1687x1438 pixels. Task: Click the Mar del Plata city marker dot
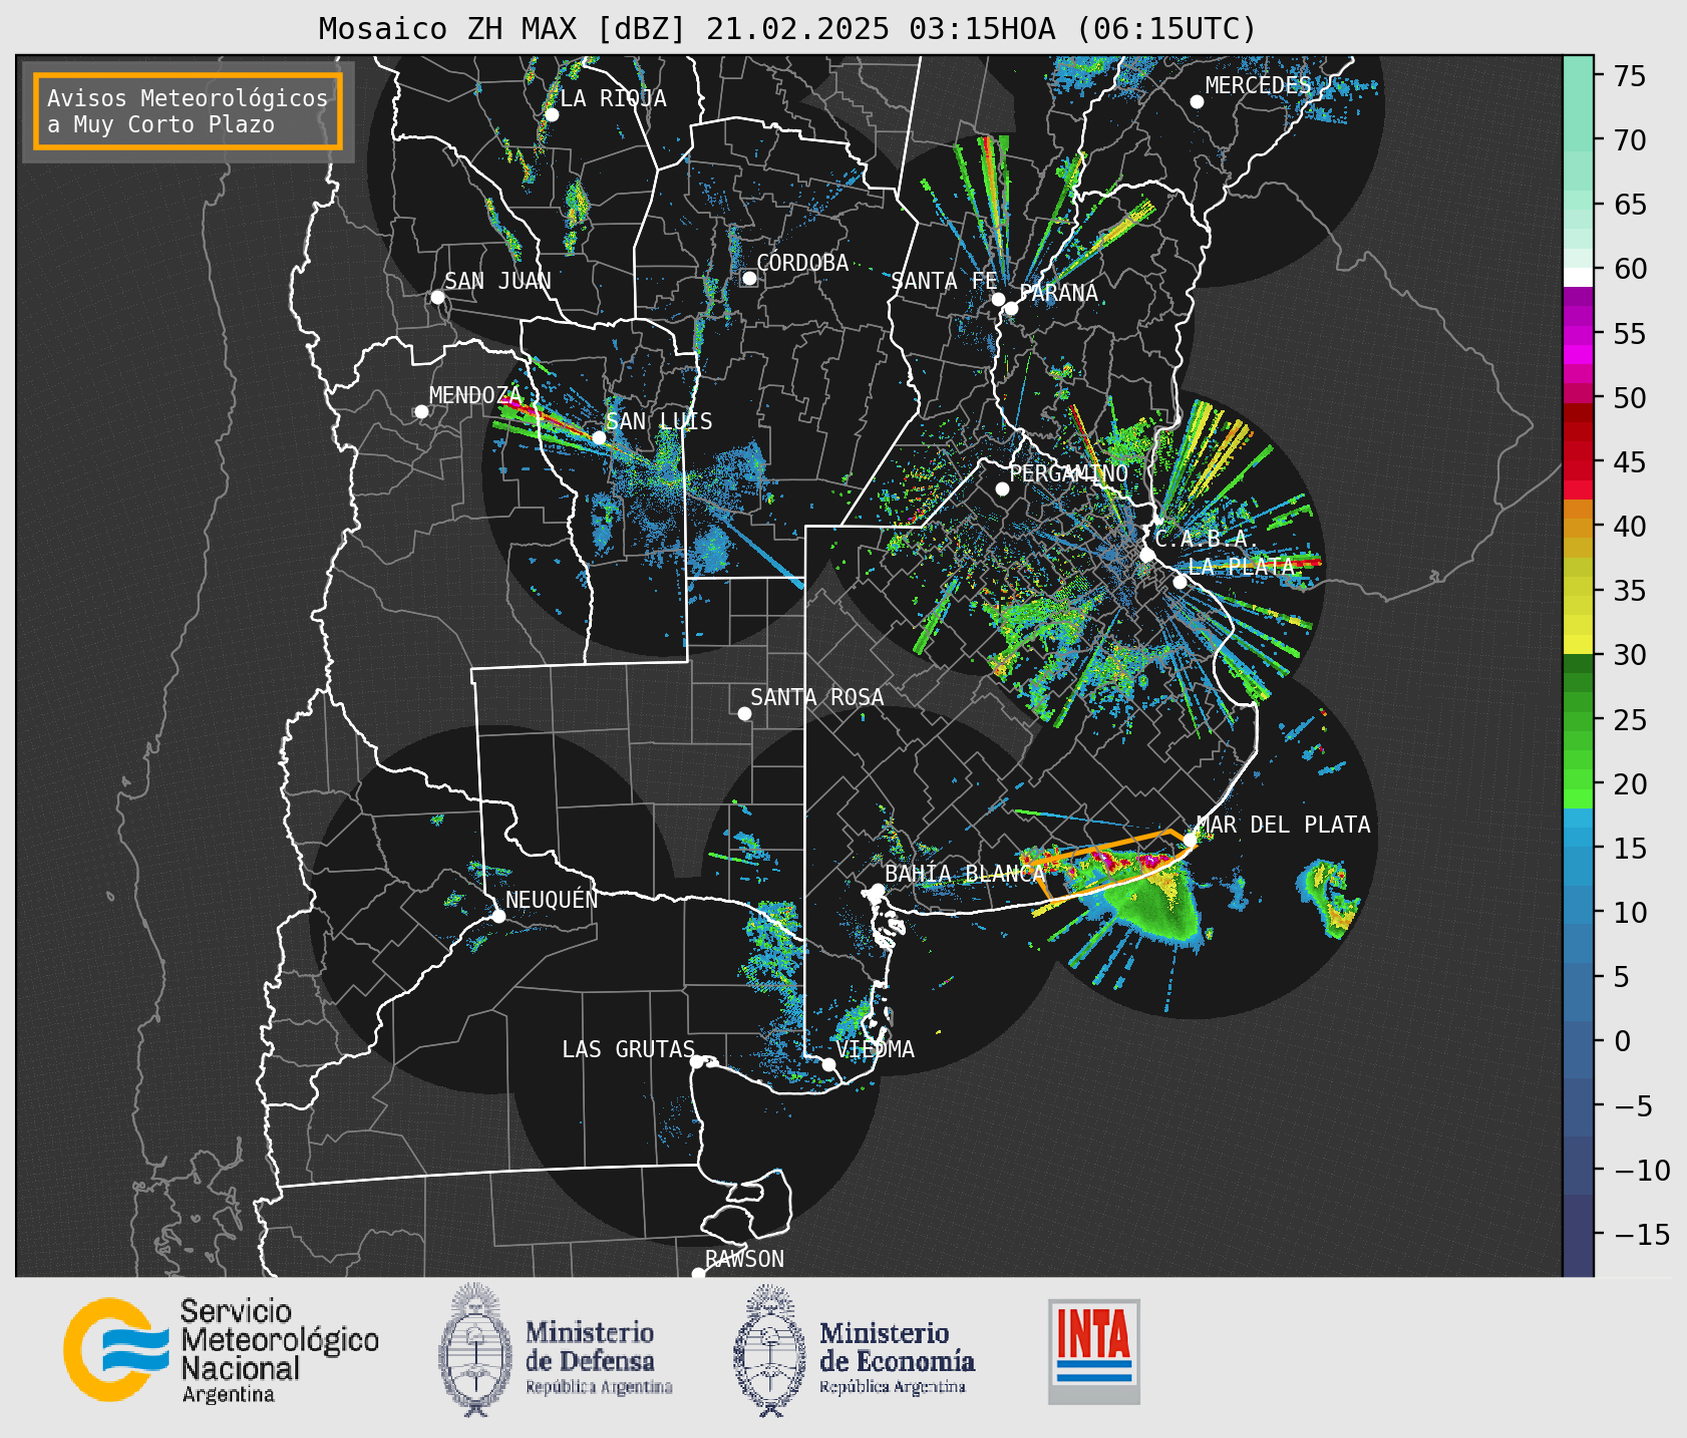(x=1190, y=840)
